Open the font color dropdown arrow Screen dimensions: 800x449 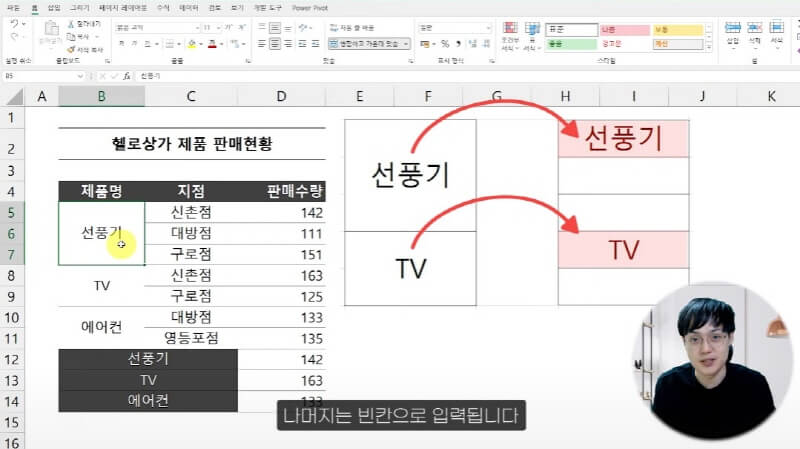coord(221,44)
